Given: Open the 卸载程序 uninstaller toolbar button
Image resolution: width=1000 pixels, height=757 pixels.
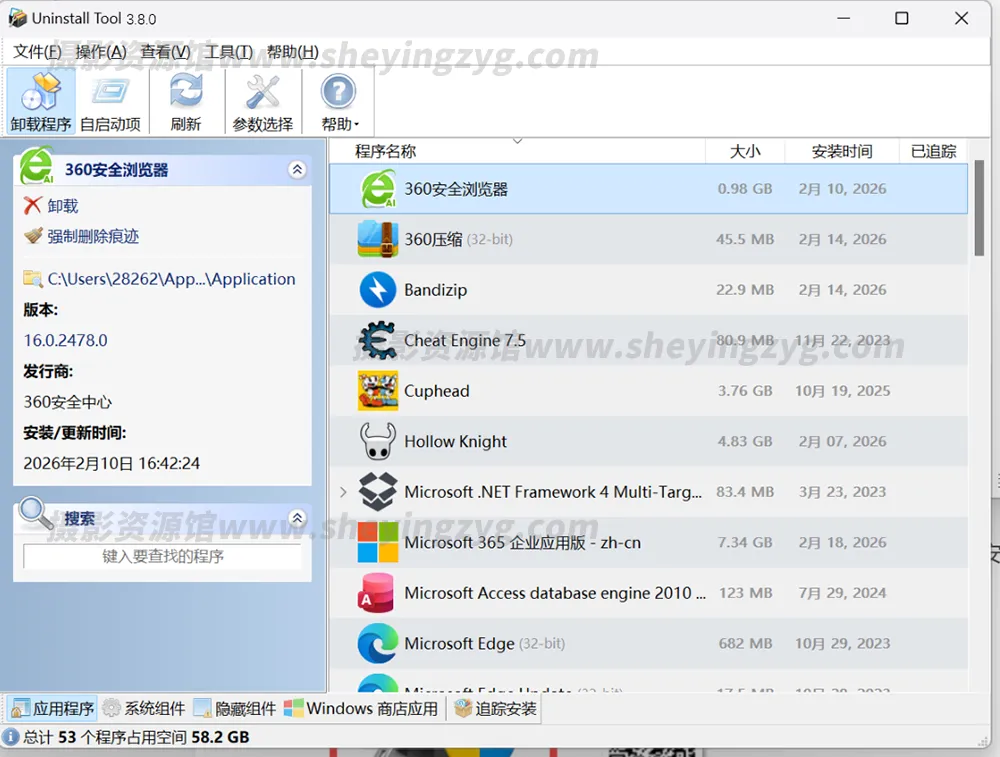Looking at the screenshot, I should point(41,101).
